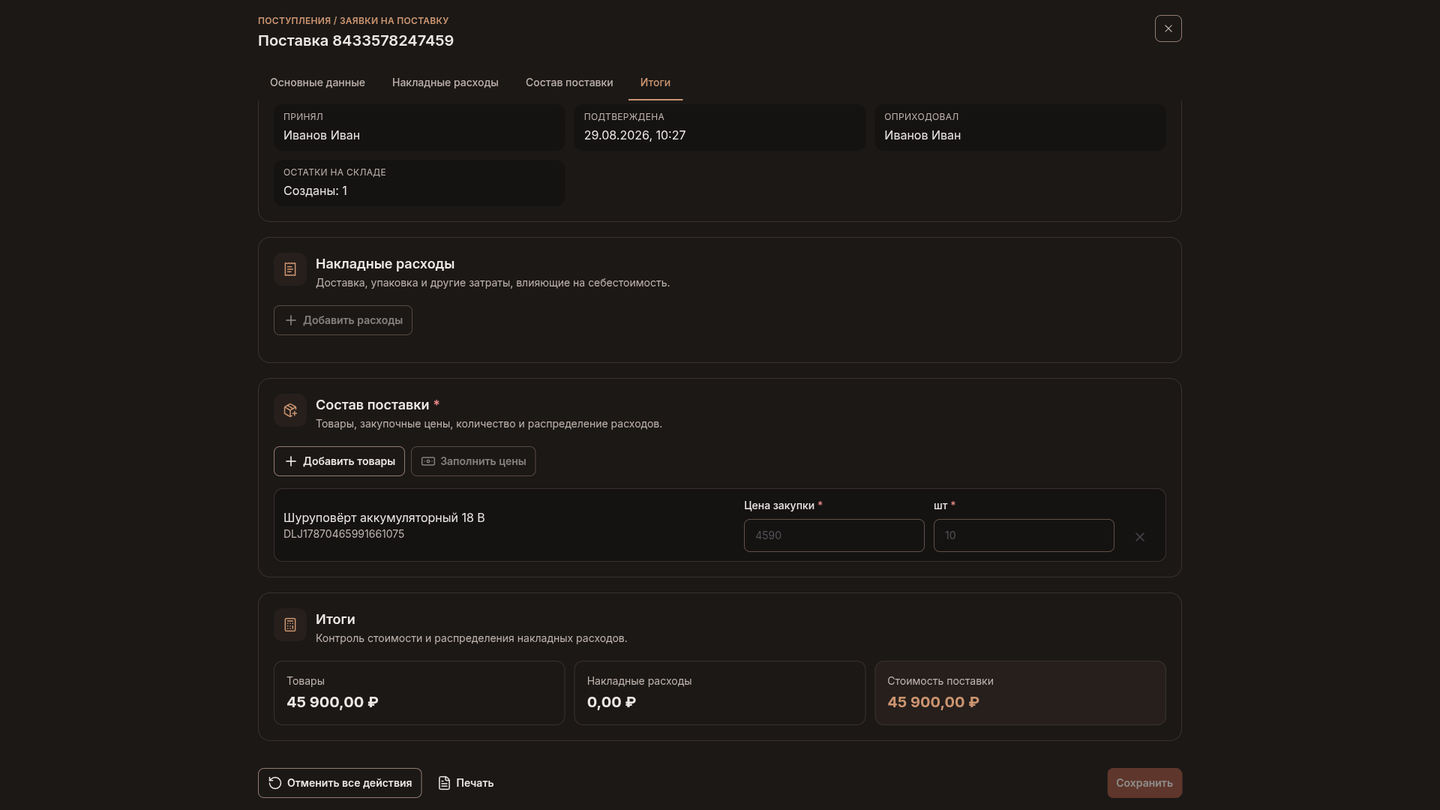Select the Итоги tab
Viewport: 1440px width, 810px height.
(x=655, y=82)
